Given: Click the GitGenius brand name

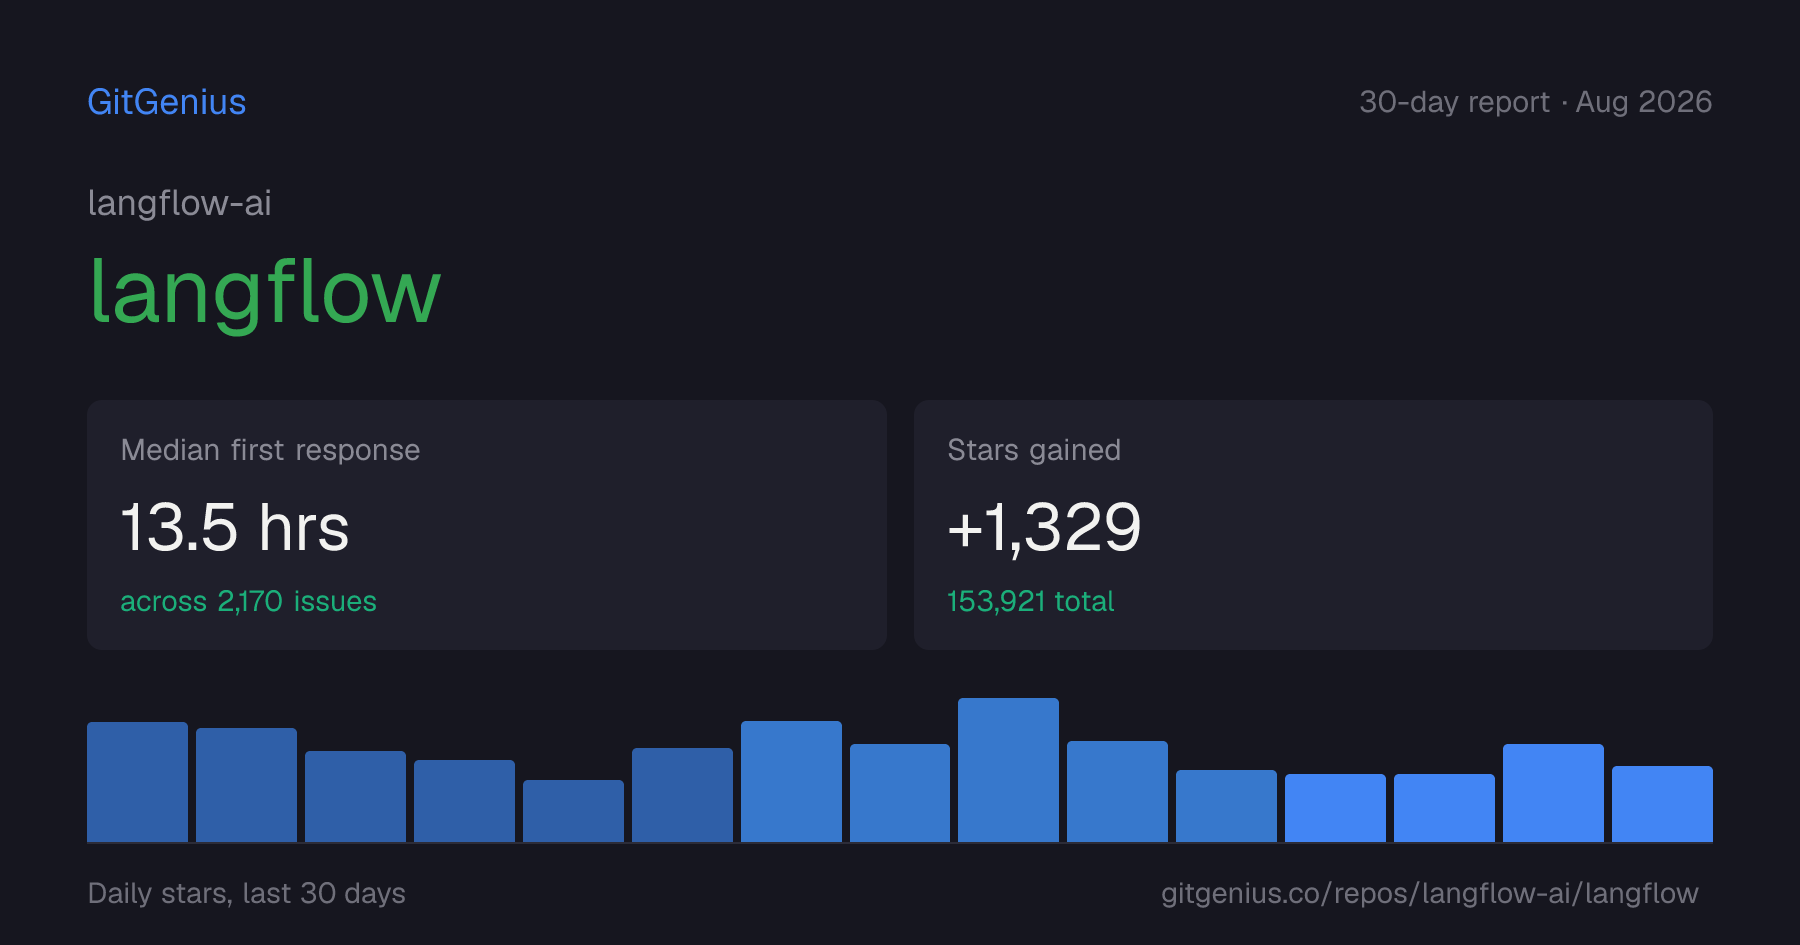Looking at the screenshot, I should coord(167,102).
